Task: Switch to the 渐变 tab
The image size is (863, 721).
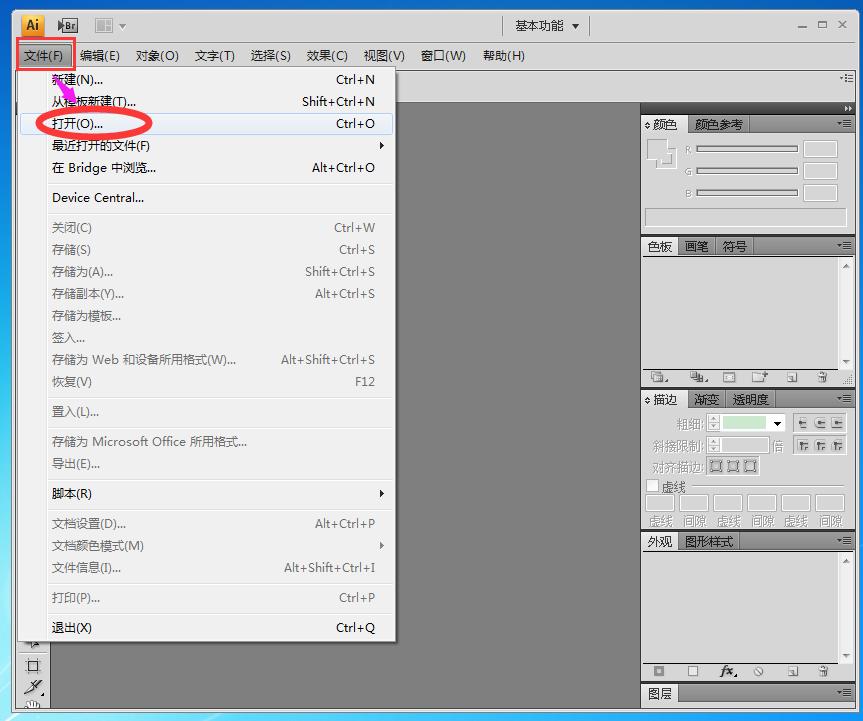Action: coord(706,398)
